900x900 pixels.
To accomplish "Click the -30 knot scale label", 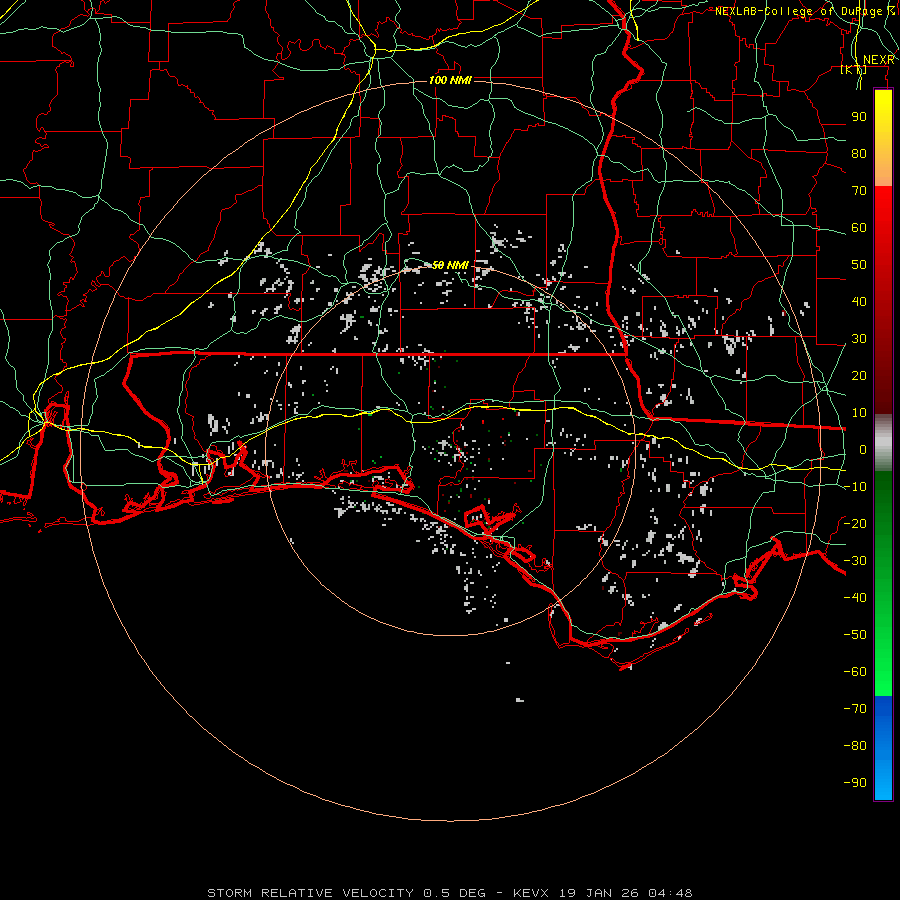I will pyautogui.click(x=855, y=561).
